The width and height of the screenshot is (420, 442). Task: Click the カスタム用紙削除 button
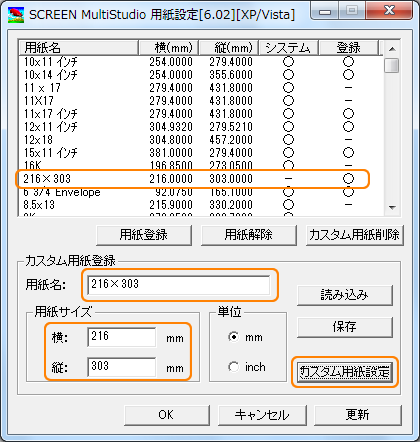click(x=355, y=235)
